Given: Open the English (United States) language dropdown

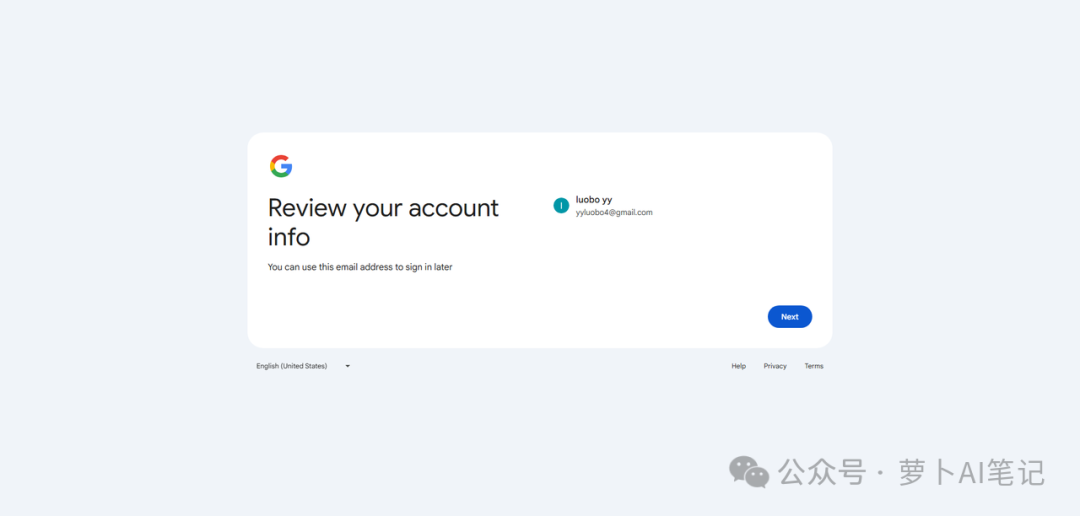Looking at the screenshot, I should click(x=303, y=366).
